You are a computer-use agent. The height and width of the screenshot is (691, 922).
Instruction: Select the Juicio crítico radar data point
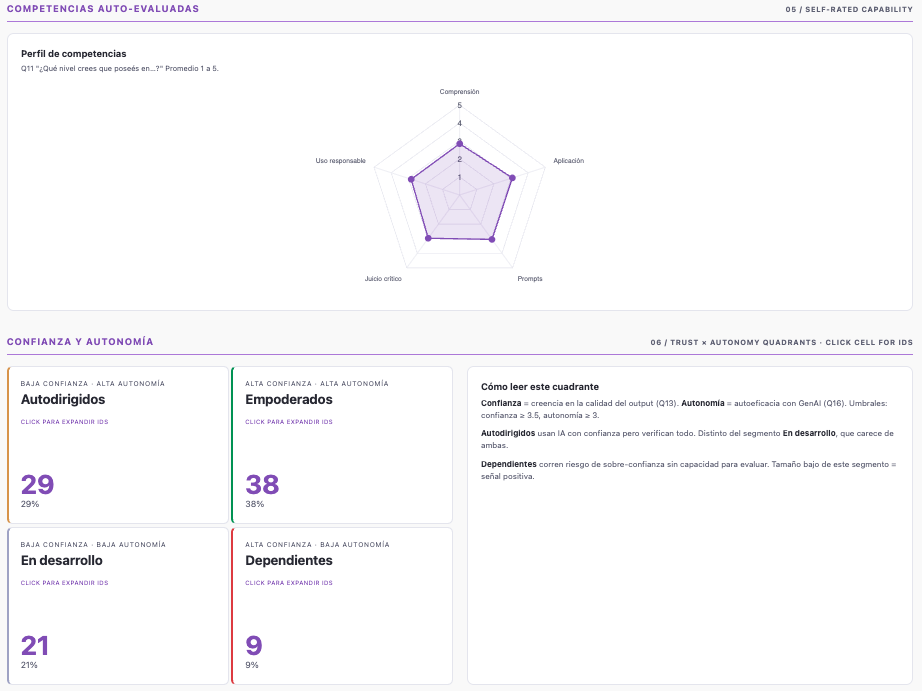[428, 238]
